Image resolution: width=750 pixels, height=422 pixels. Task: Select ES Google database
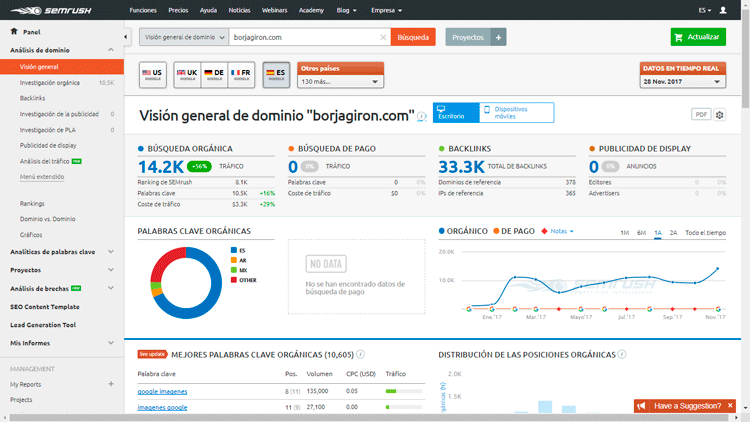[x=276, y=75]
